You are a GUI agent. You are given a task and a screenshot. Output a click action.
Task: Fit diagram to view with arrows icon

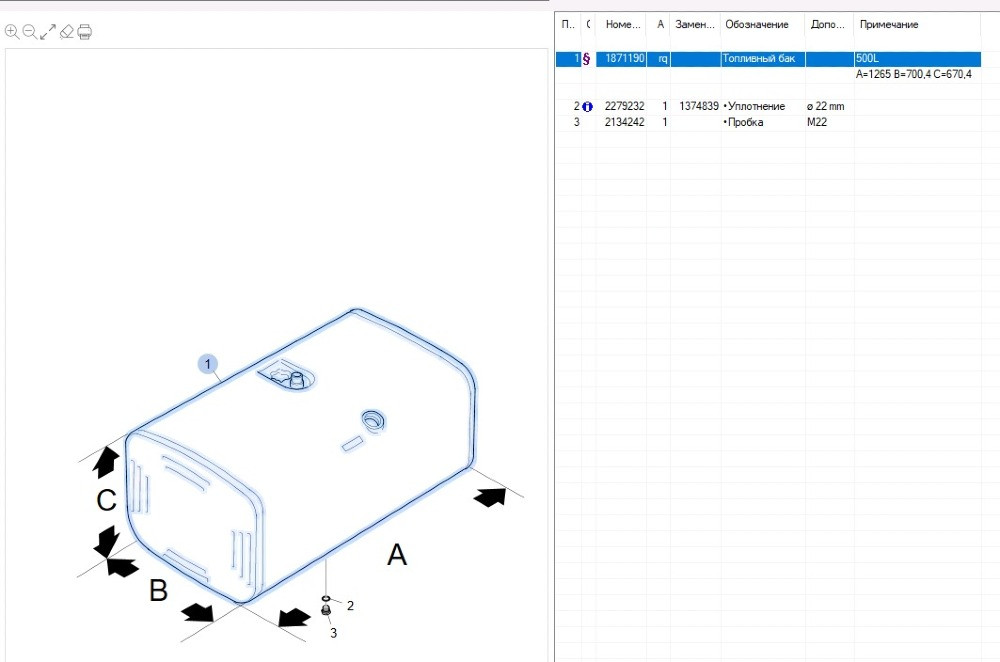coord(48,32)
